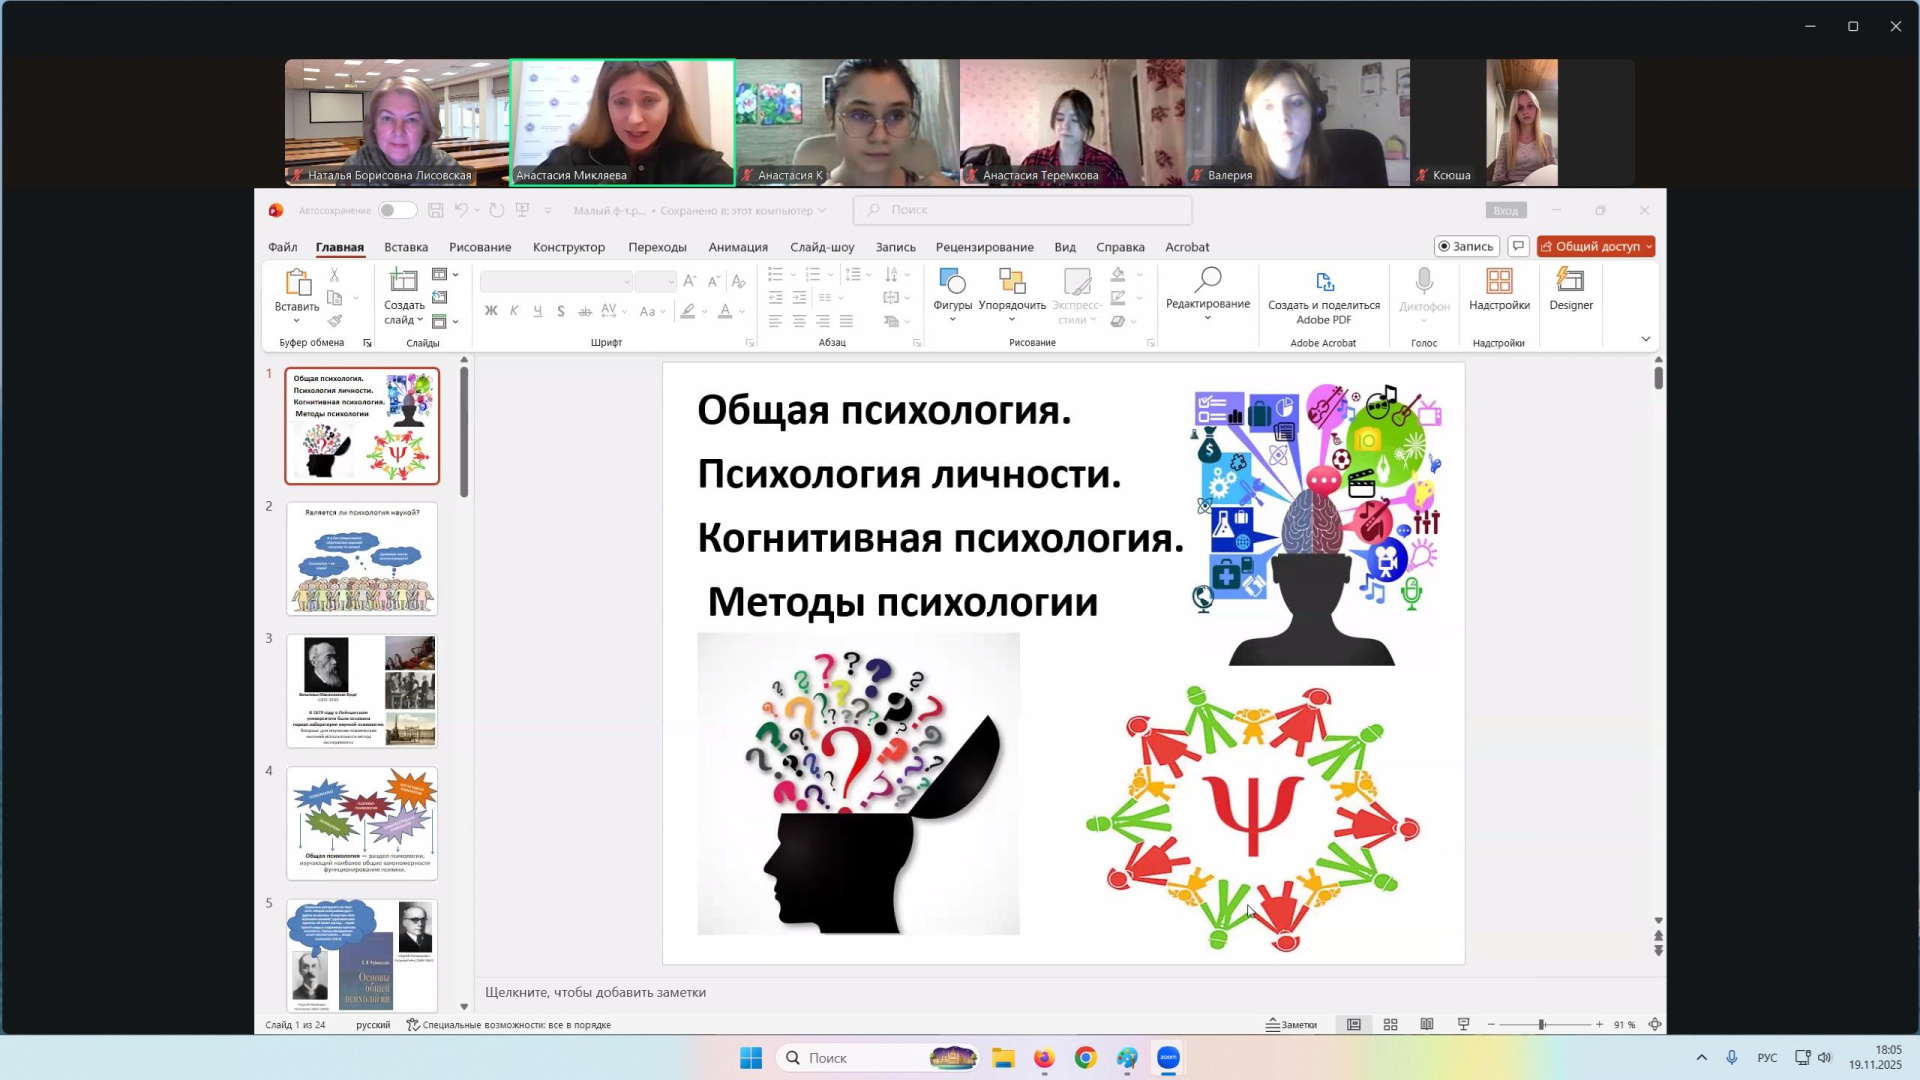Fit slide to current window
This screenshot has height=1080, width=1920.
(x=1655, y=1025)
